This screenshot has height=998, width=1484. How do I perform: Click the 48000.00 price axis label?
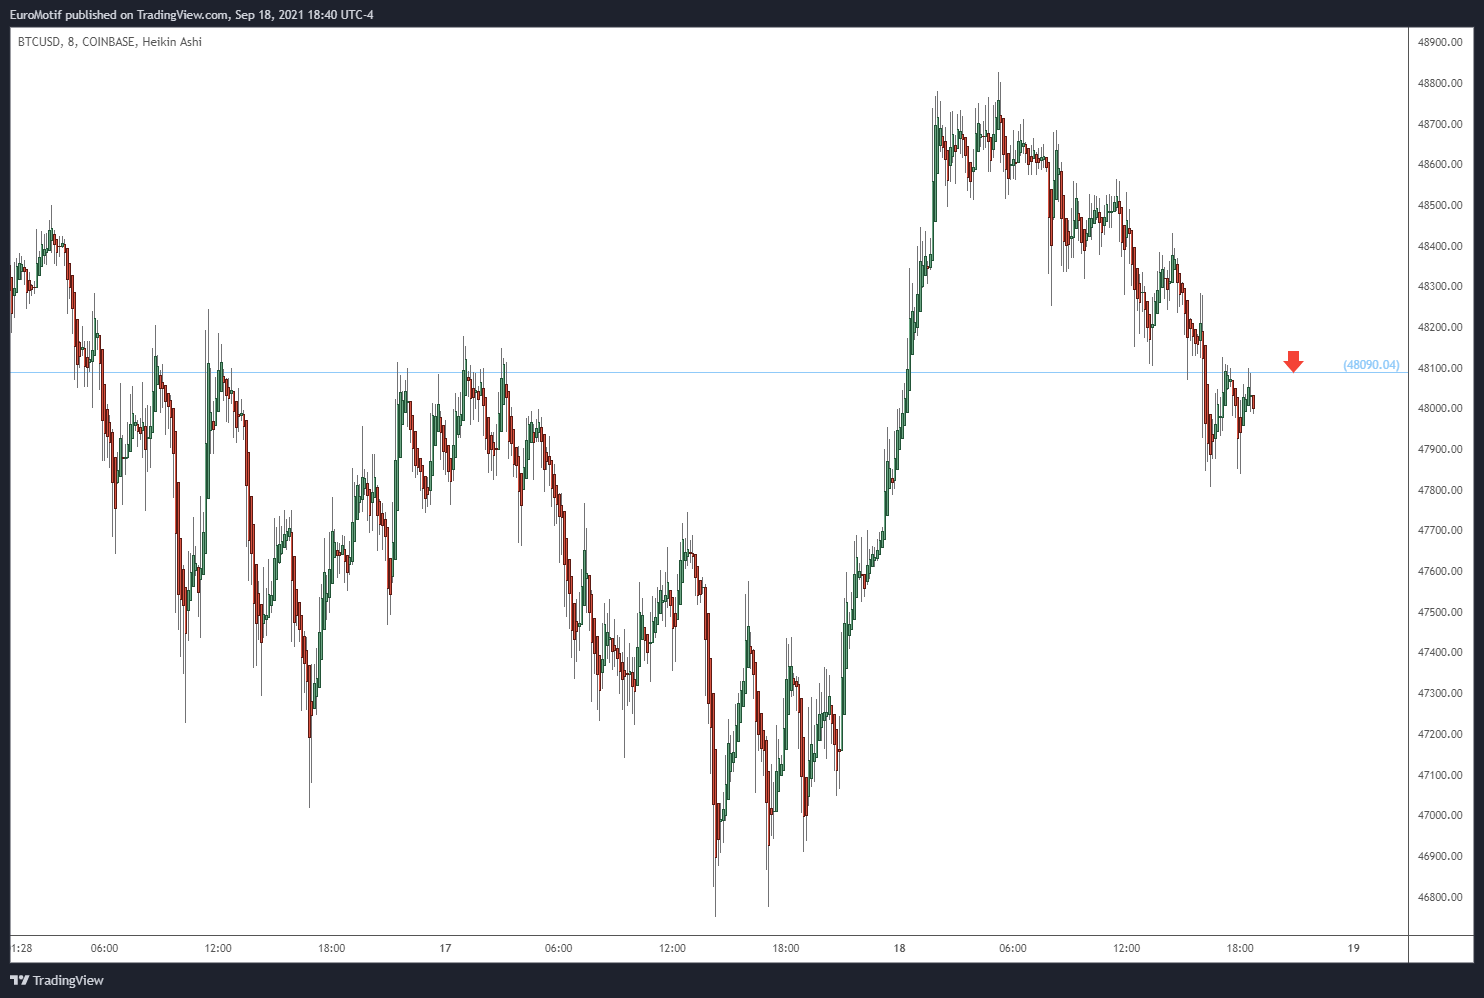(1440, 408)
